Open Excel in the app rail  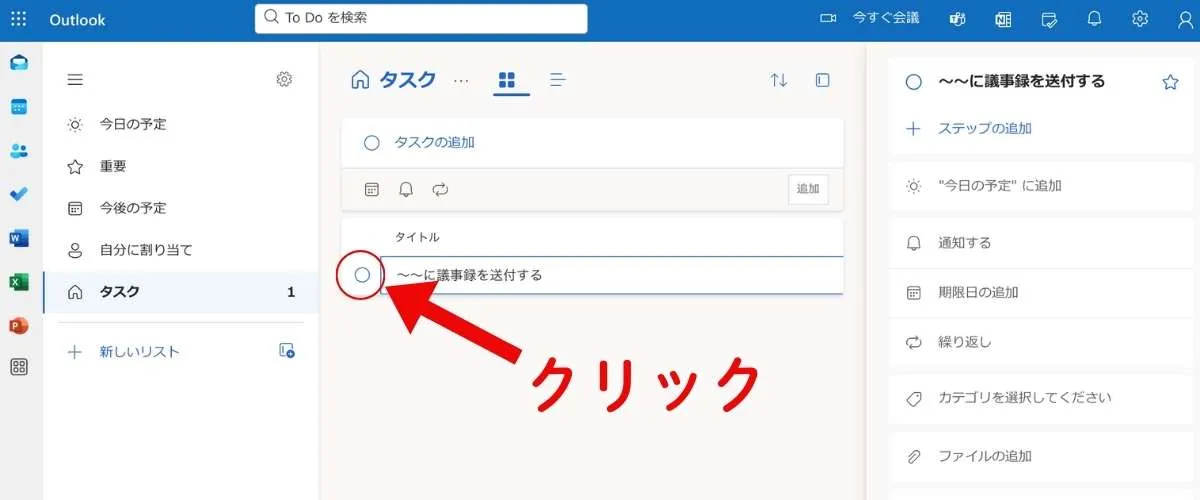19,282
